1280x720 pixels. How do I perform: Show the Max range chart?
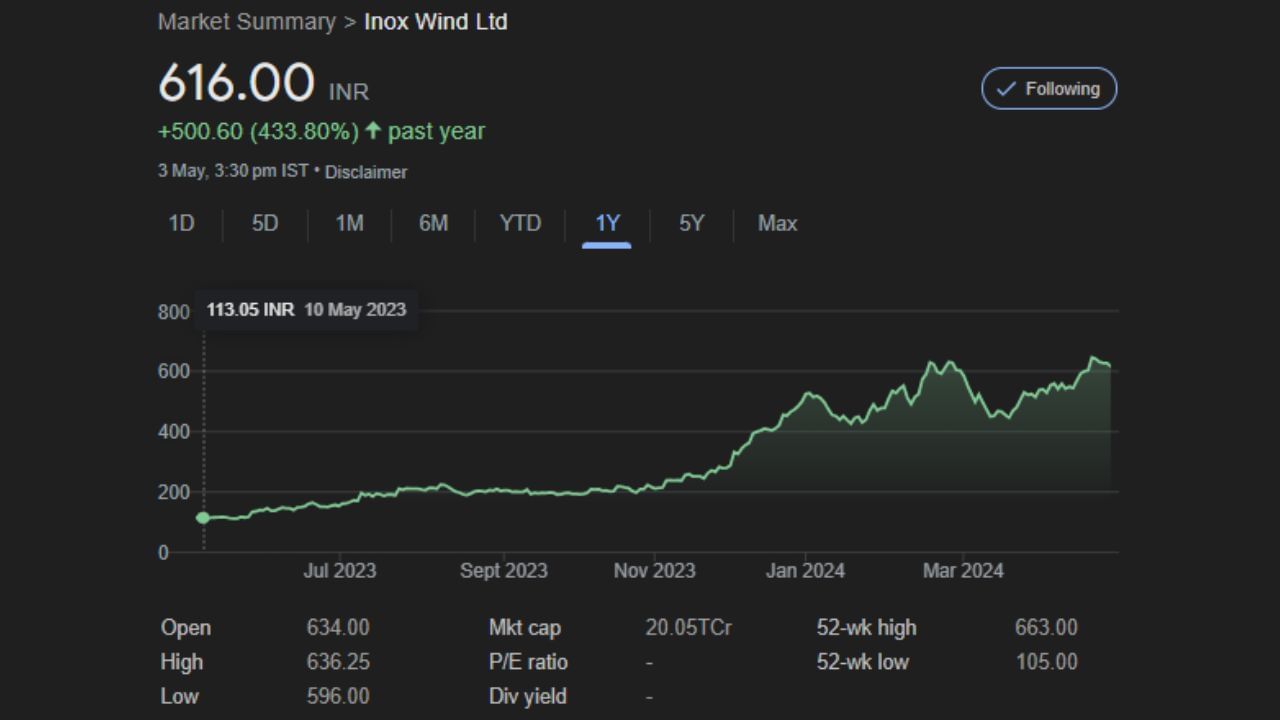(777, 223)
